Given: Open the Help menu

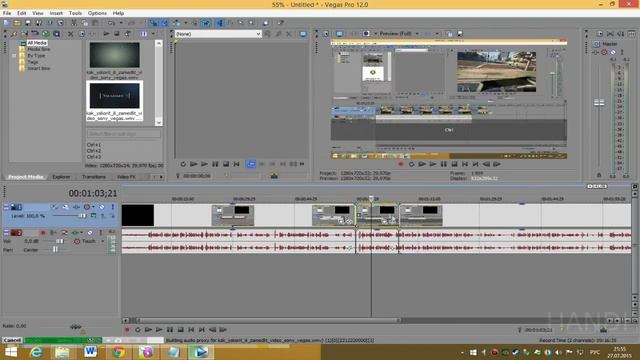Looking at the screenshot, I should point(118,13).
